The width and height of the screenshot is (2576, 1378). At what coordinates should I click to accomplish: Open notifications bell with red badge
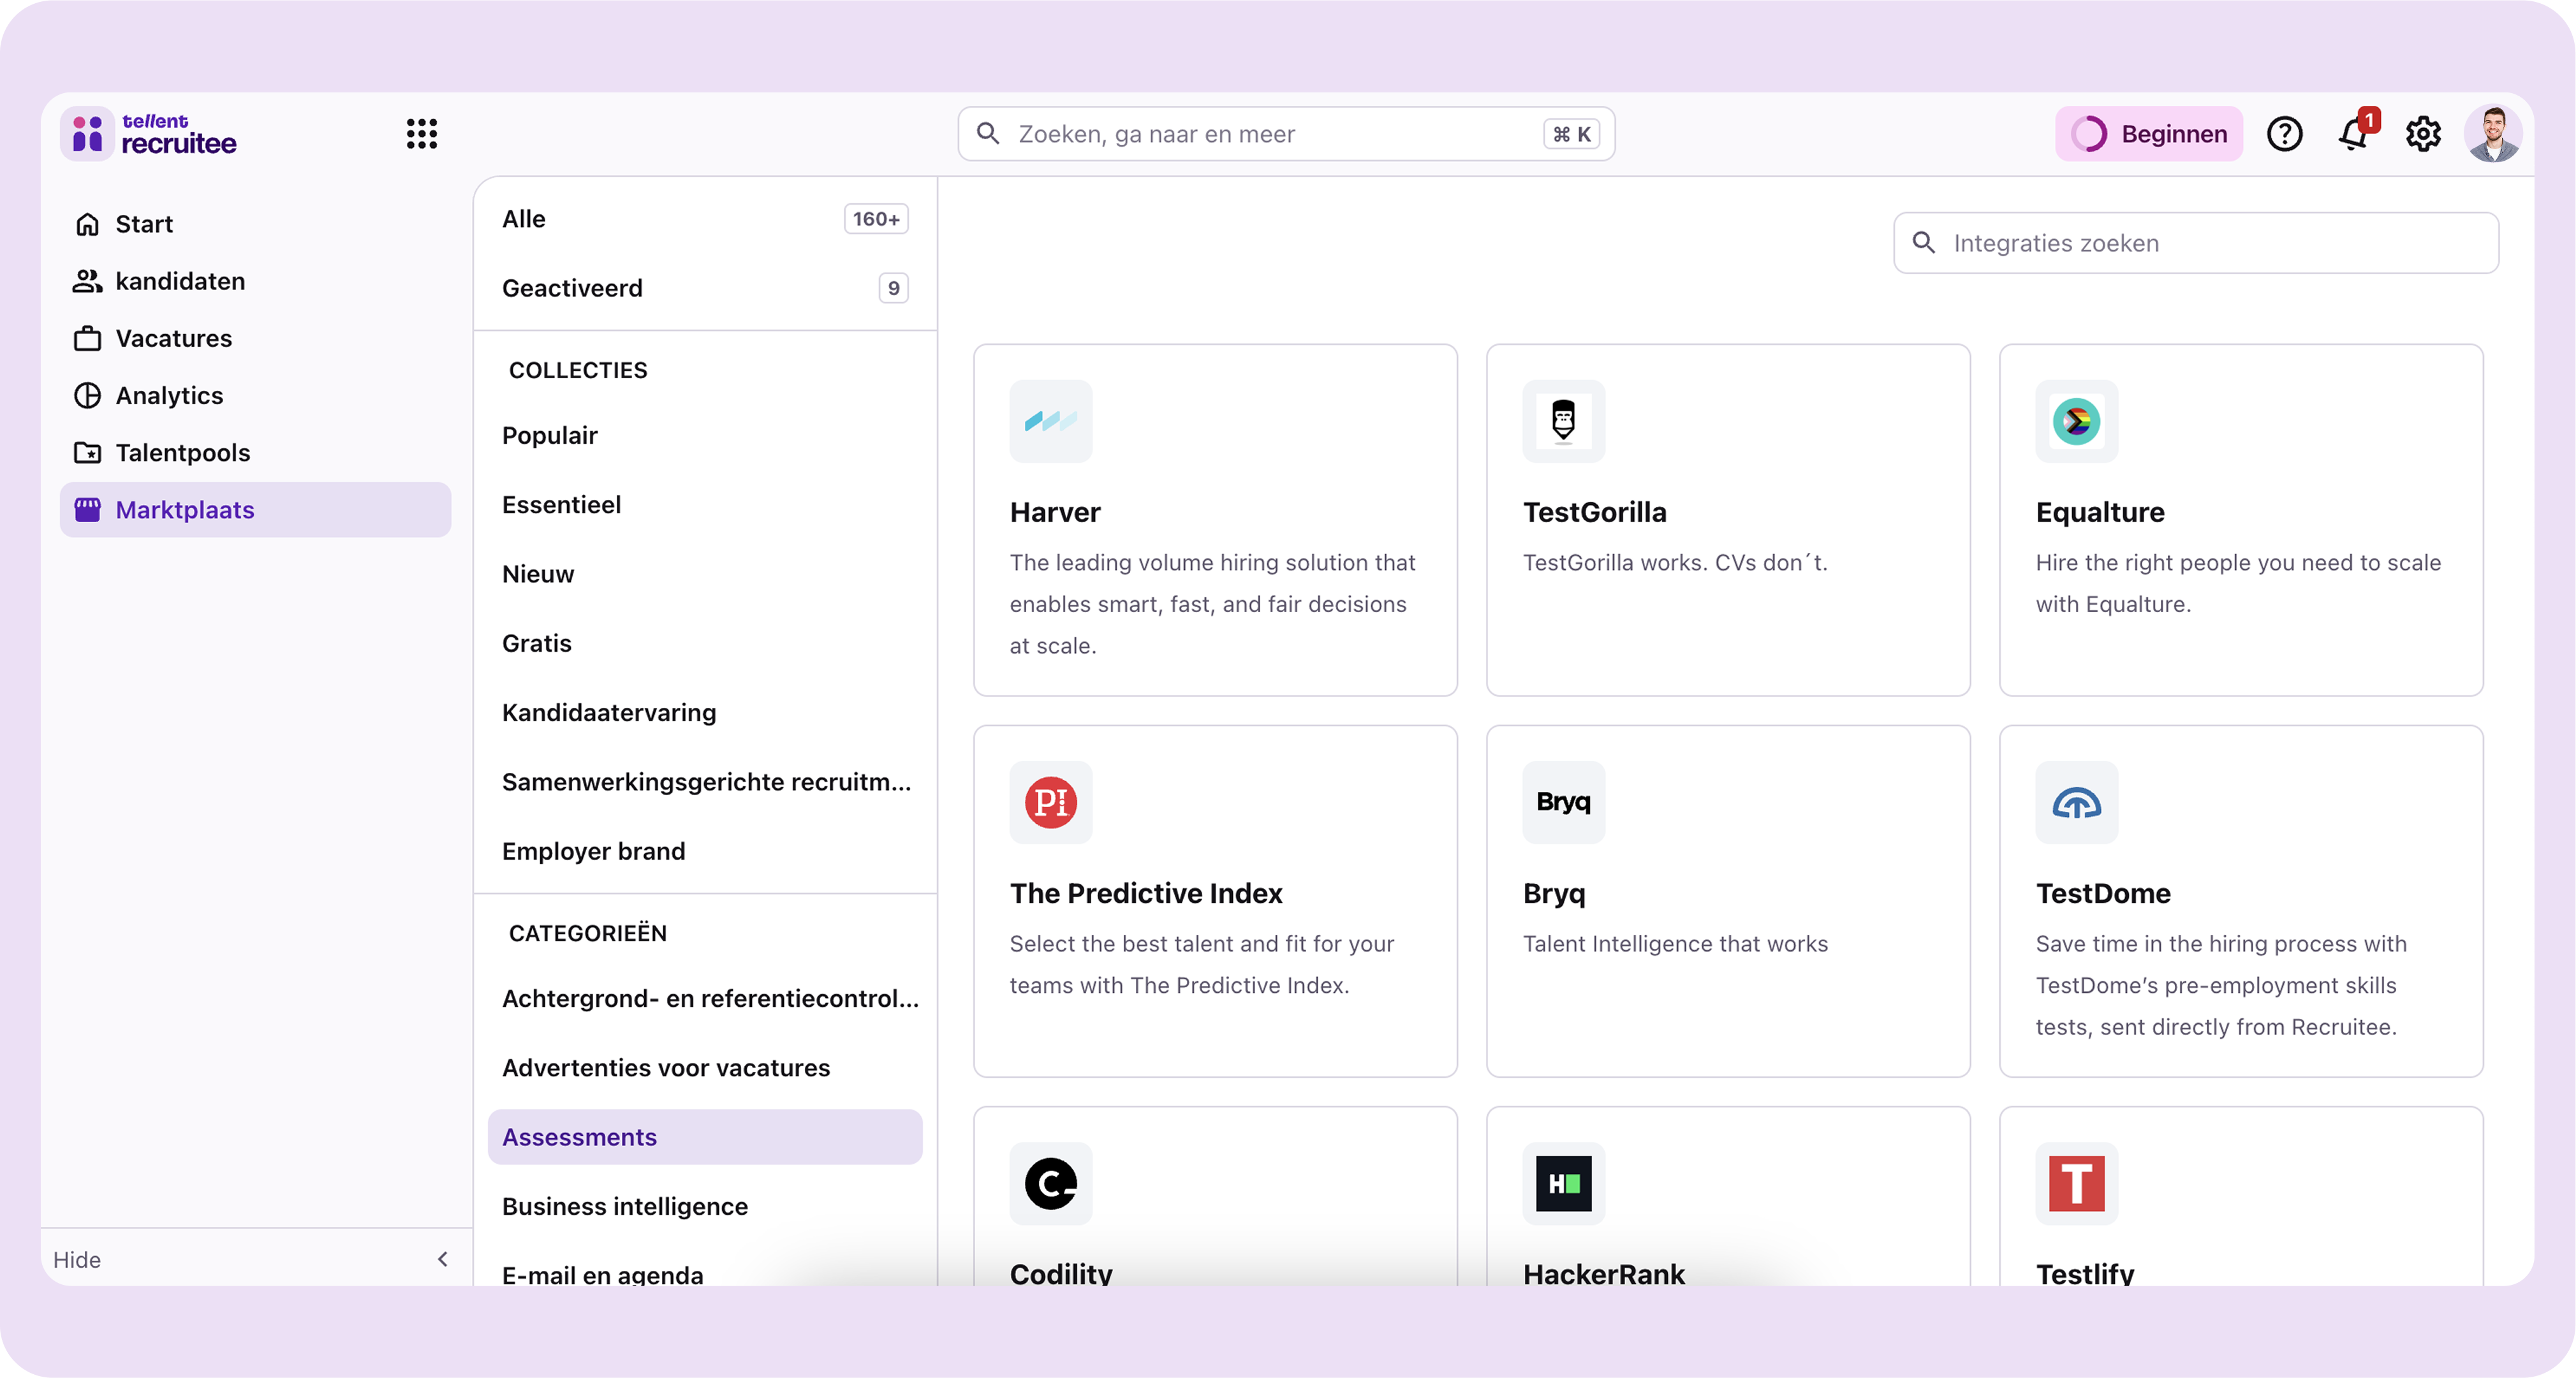[x=2354, y=133]
